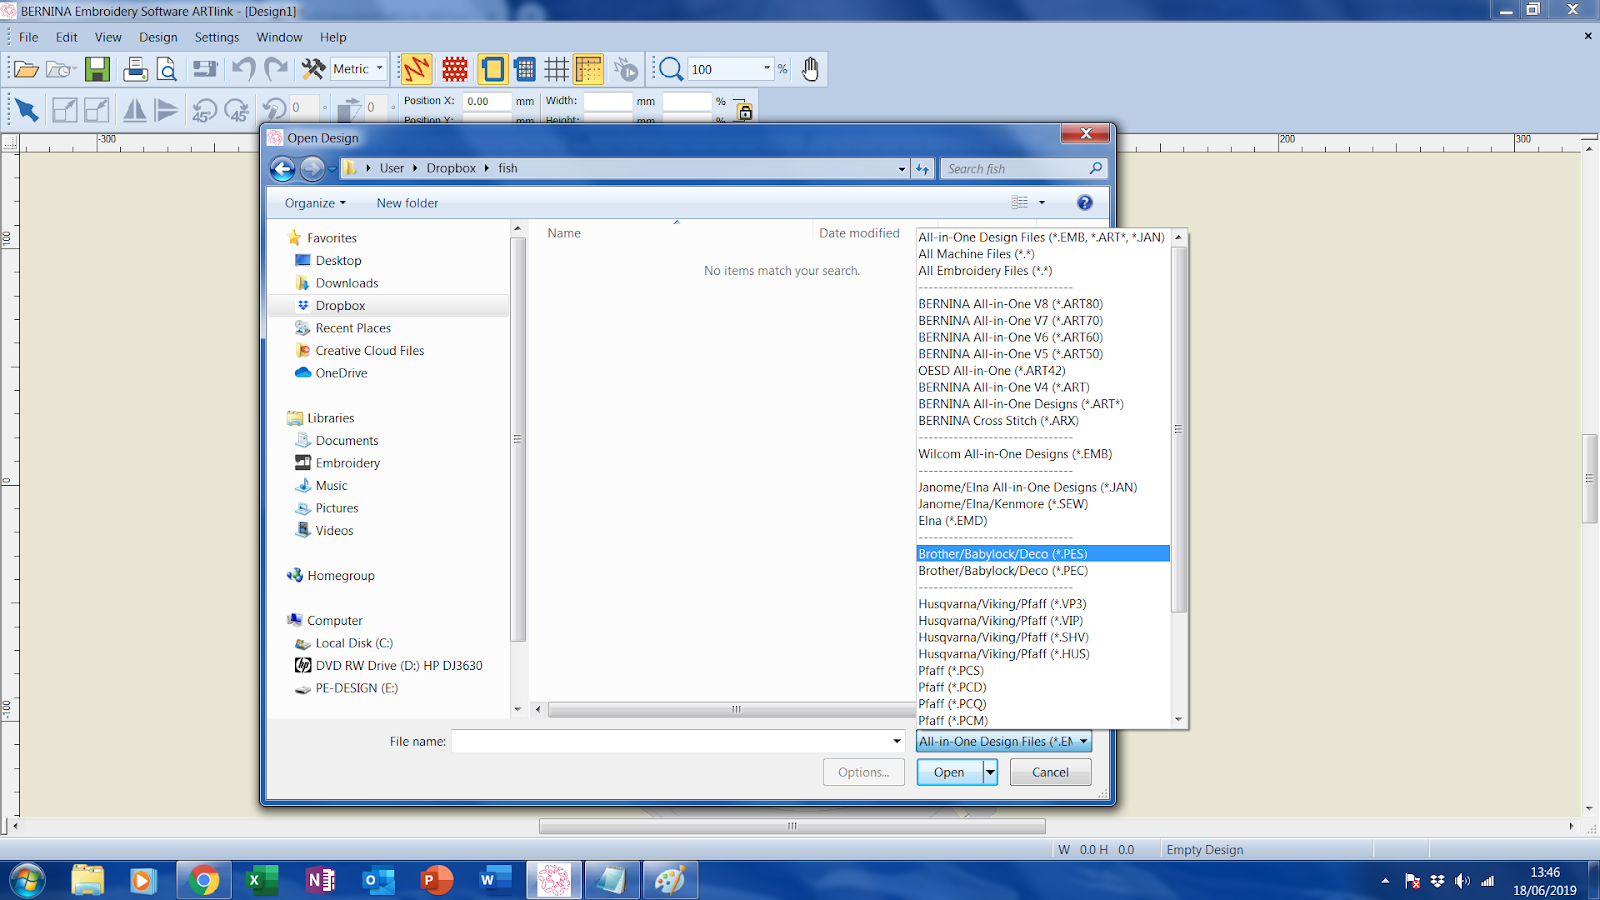Open the File menu
Image resolution: width=1600 pixels, height=900 pixels.
coord(29,37)
